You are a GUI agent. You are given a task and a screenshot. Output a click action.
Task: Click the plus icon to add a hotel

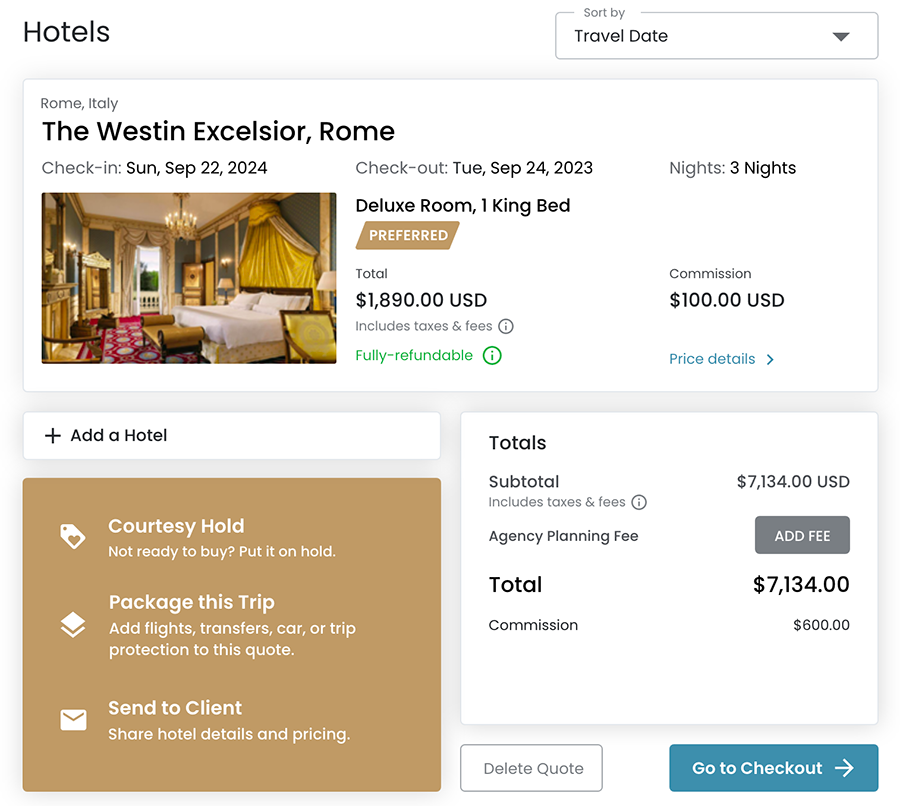pyautogui.click(x=53, y=436)
